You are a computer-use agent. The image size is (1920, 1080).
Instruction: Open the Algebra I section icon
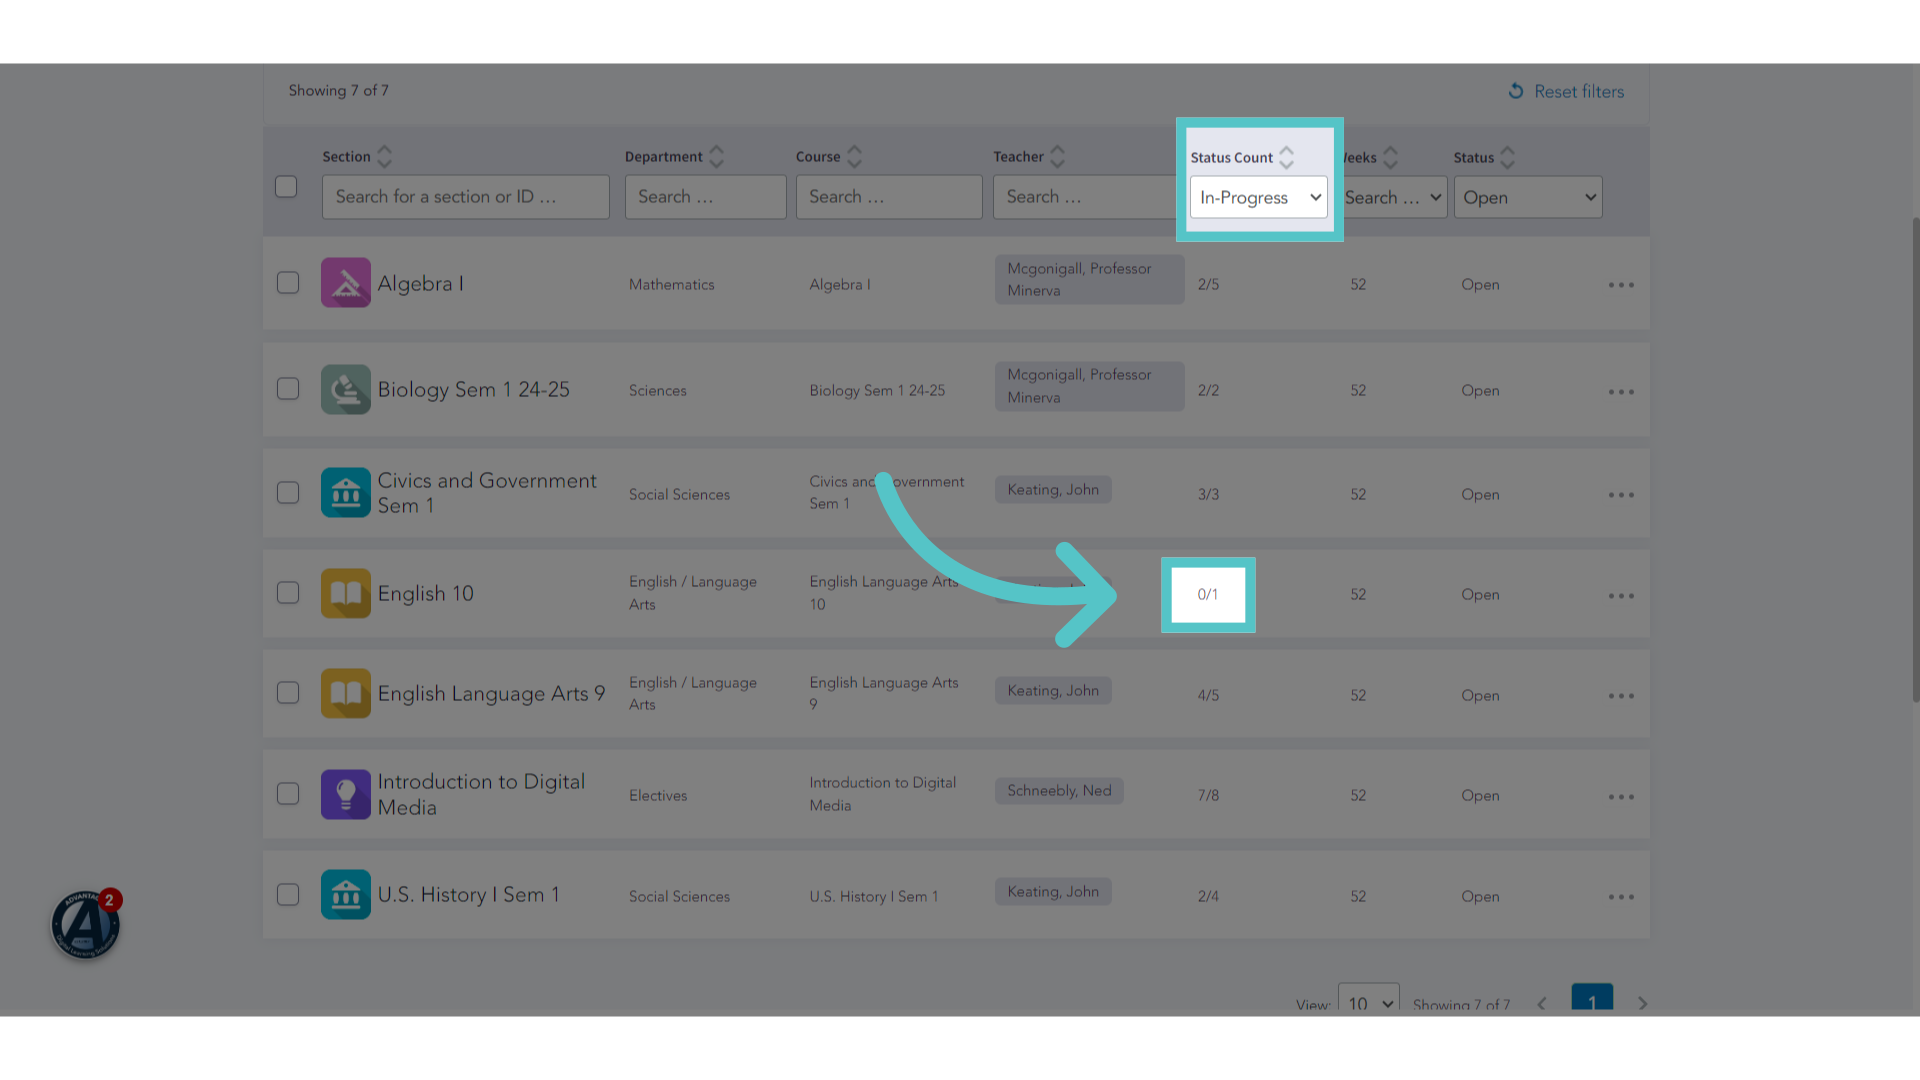pyautogui.click(x=346, y=283)
